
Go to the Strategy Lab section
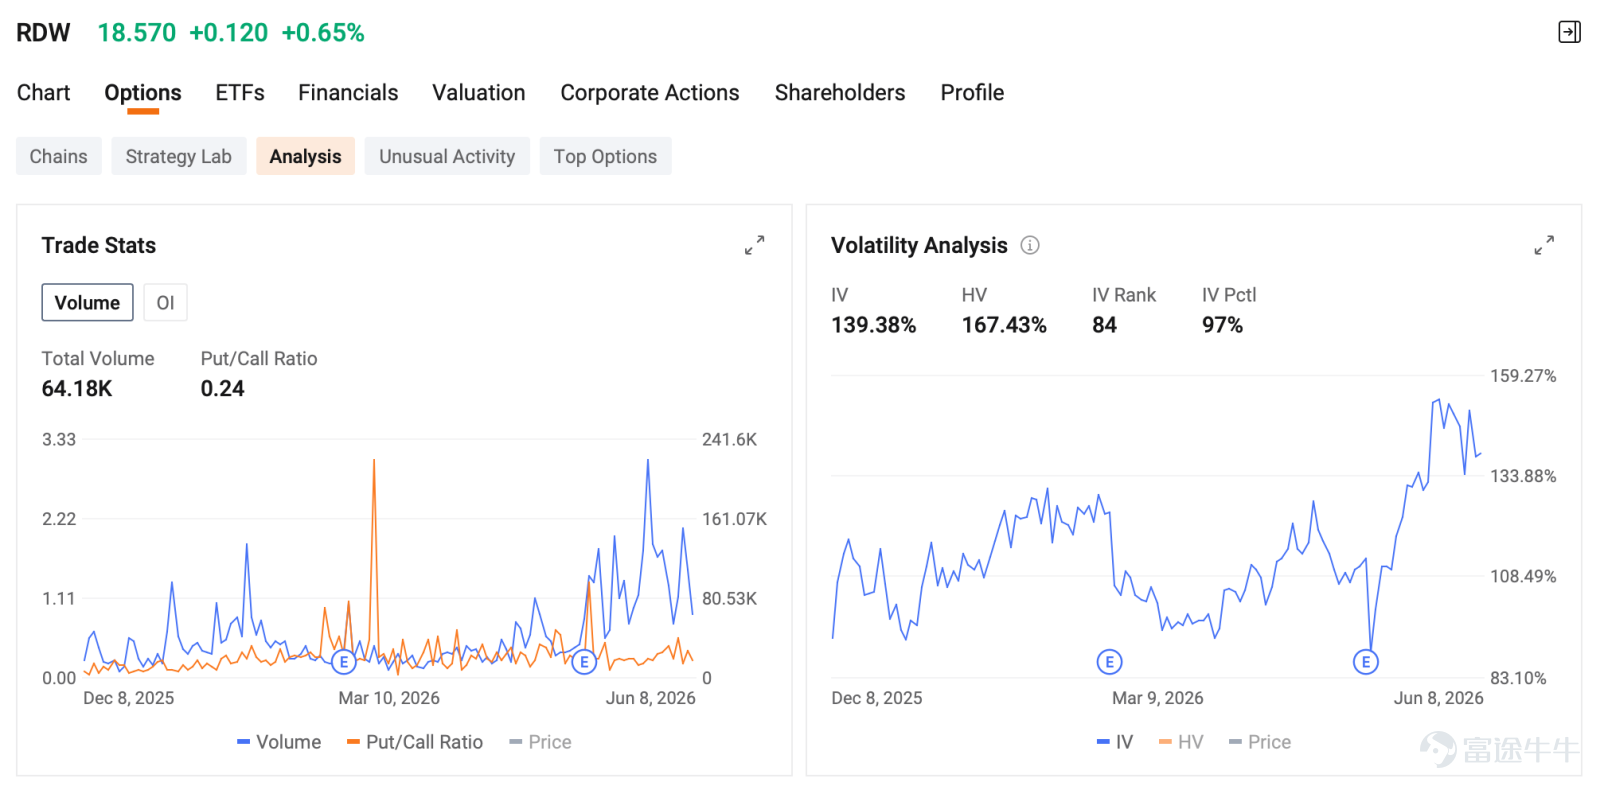tap(179, 156)
